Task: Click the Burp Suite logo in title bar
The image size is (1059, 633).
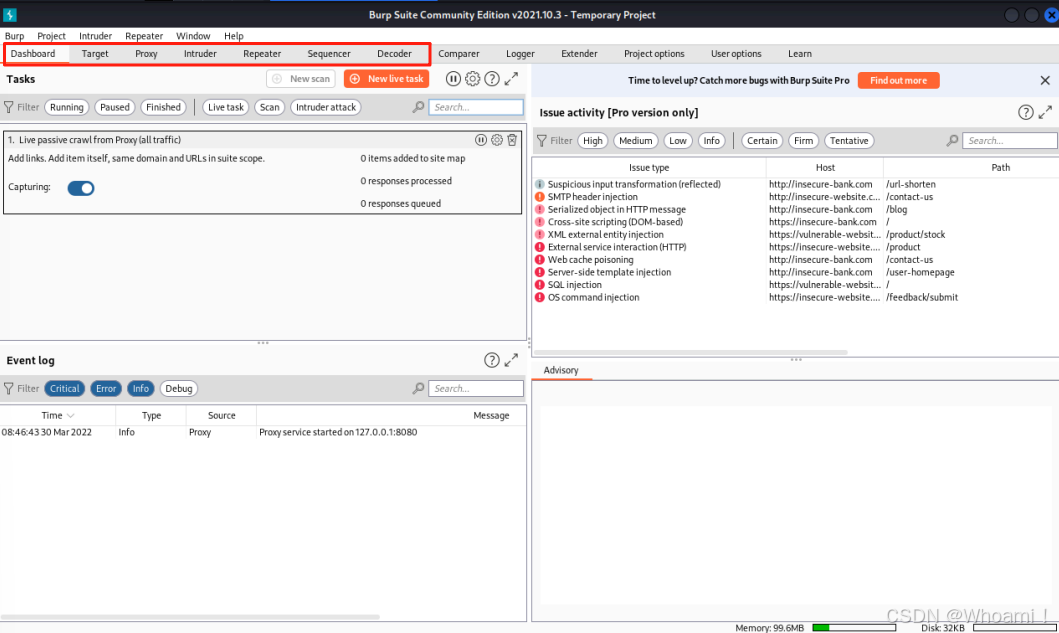Action: (x=10, y=15)
